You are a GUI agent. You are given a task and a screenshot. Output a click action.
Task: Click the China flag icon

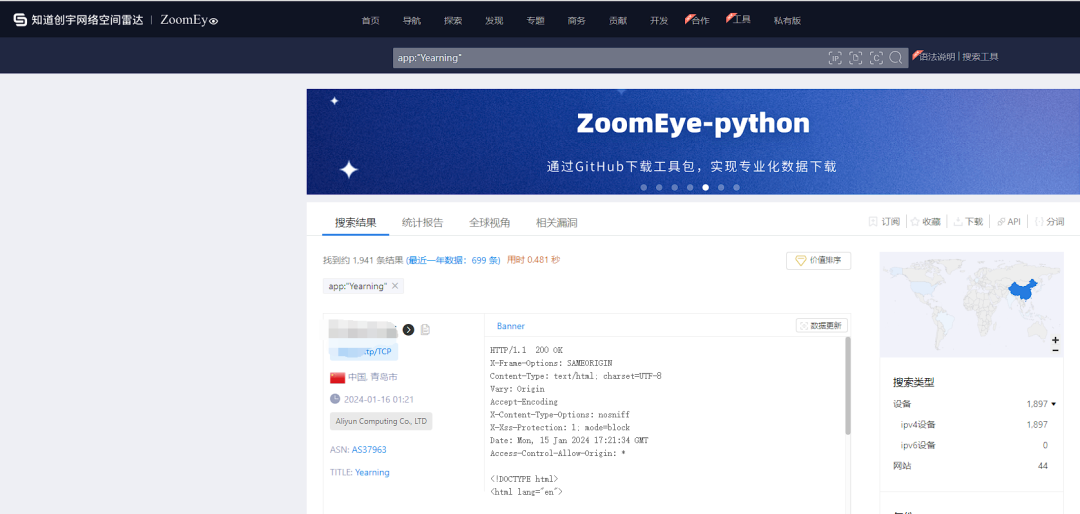click(338, 378)
